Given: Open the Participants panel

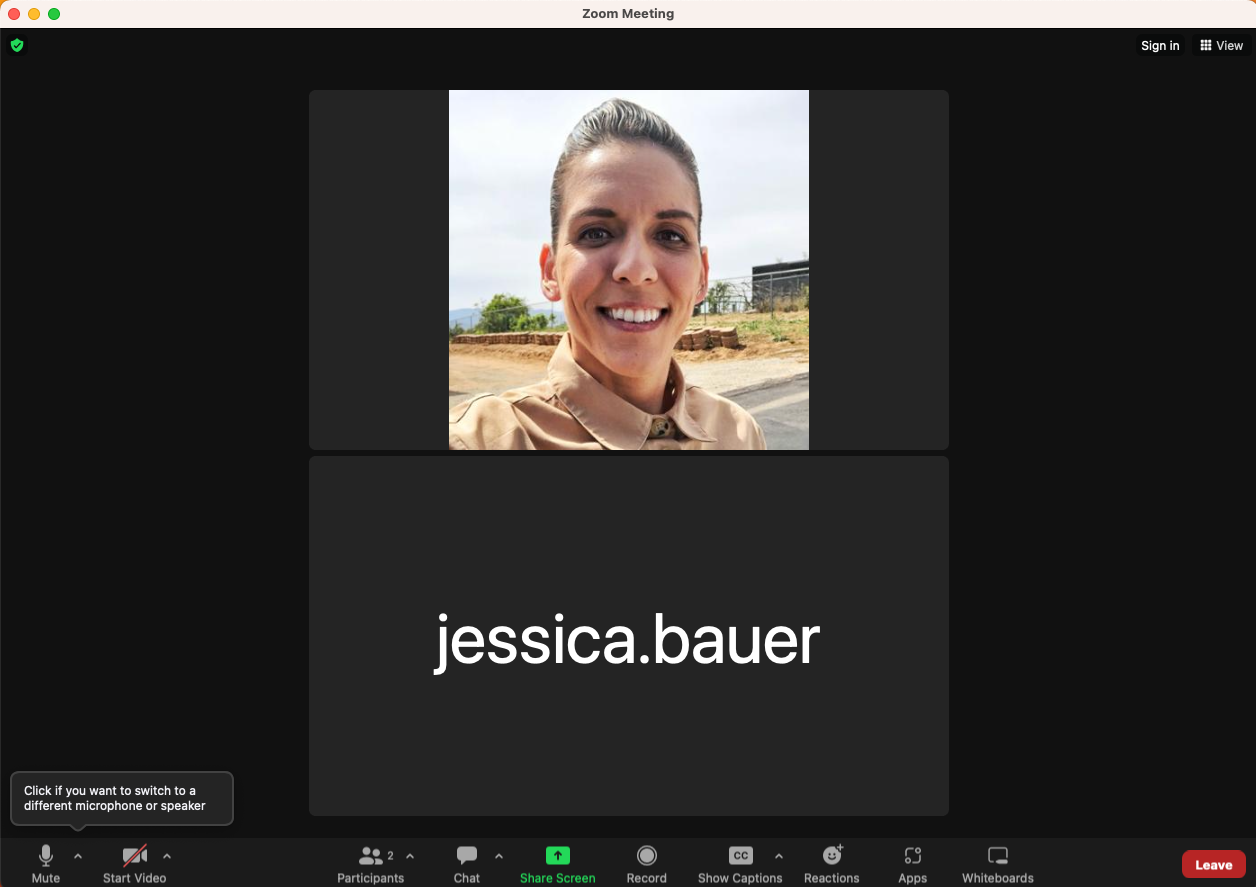Looking at the screenshot, I should pos(371,864).
